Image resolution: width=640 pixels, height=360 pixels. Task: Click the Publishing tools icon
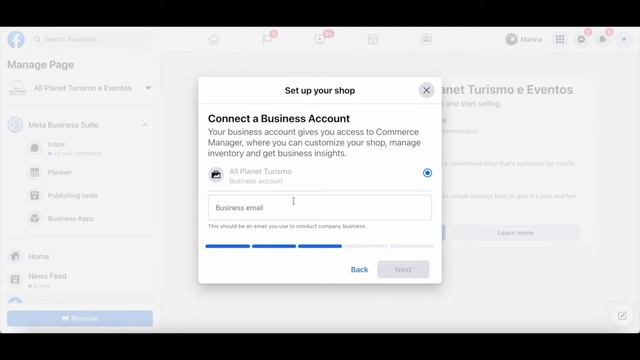(35, 196)
